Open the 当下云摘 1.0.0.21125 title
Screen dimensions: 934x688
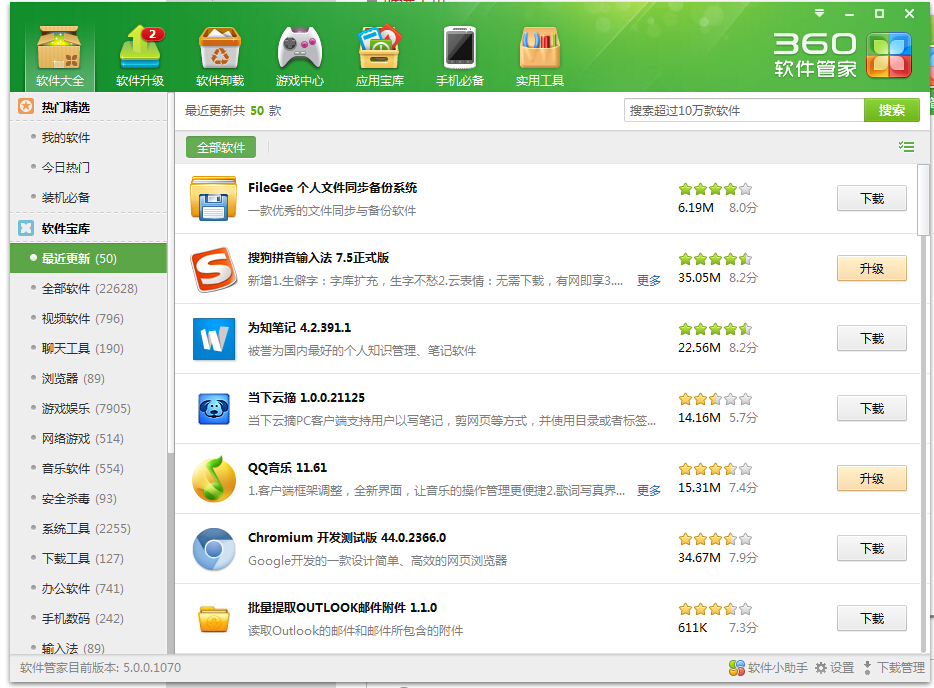coord(306,397)
